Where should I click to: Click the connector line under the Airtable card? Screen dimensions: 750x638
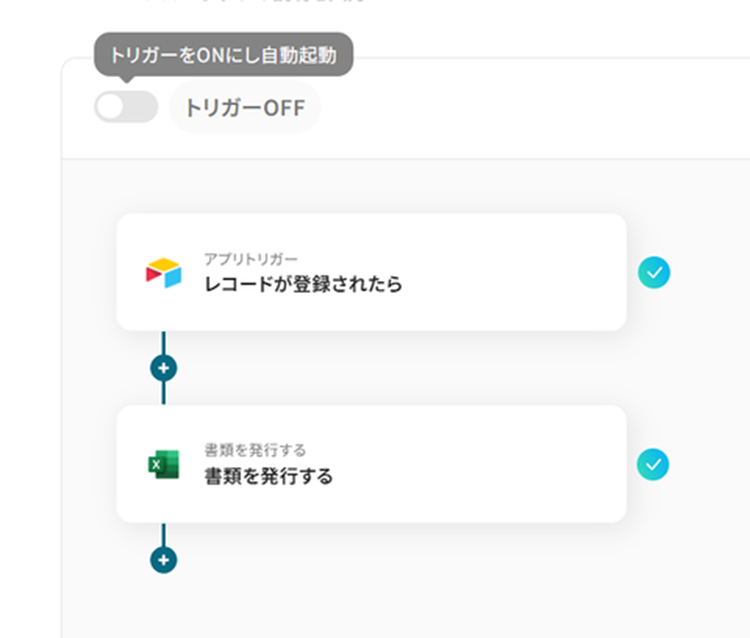pos(164,342)
